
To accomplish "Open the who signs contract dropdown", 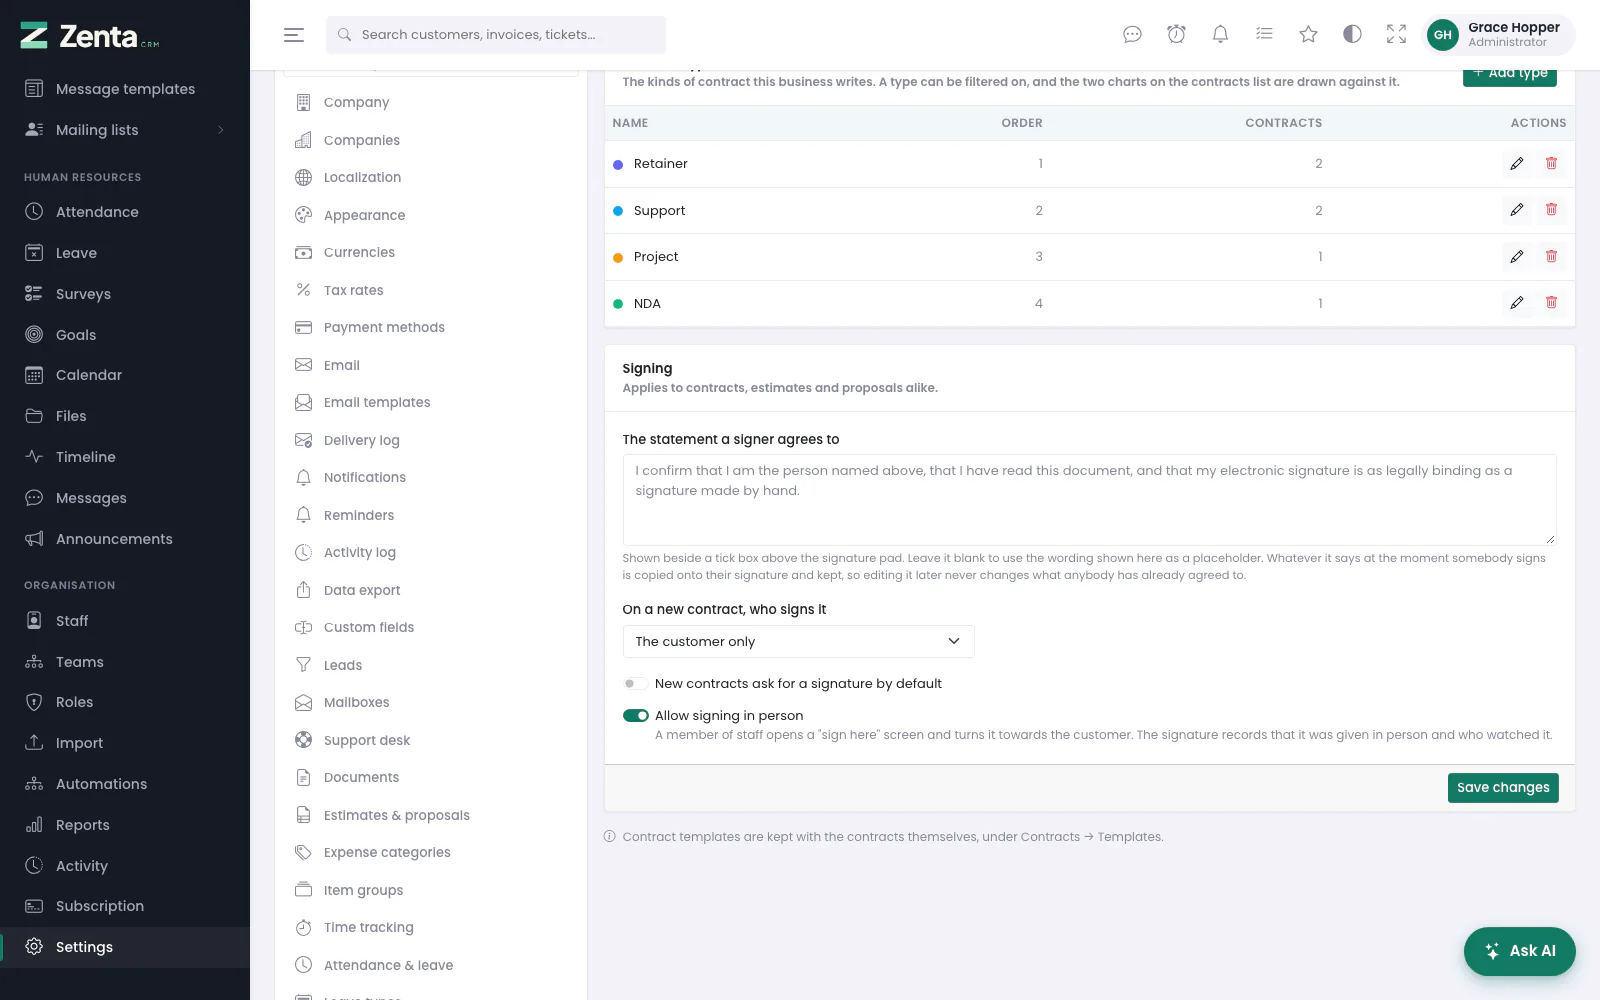I will [x=798, y=642].
